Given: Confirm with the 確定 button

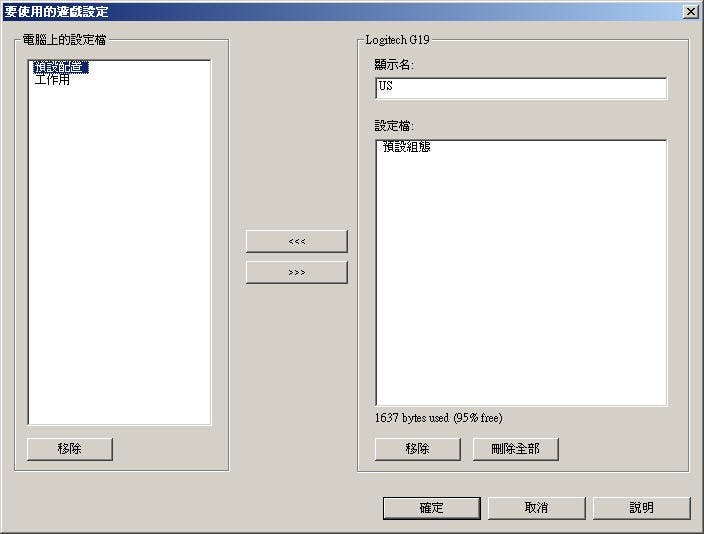Looking at the screenshot, I should pos(431,508).
